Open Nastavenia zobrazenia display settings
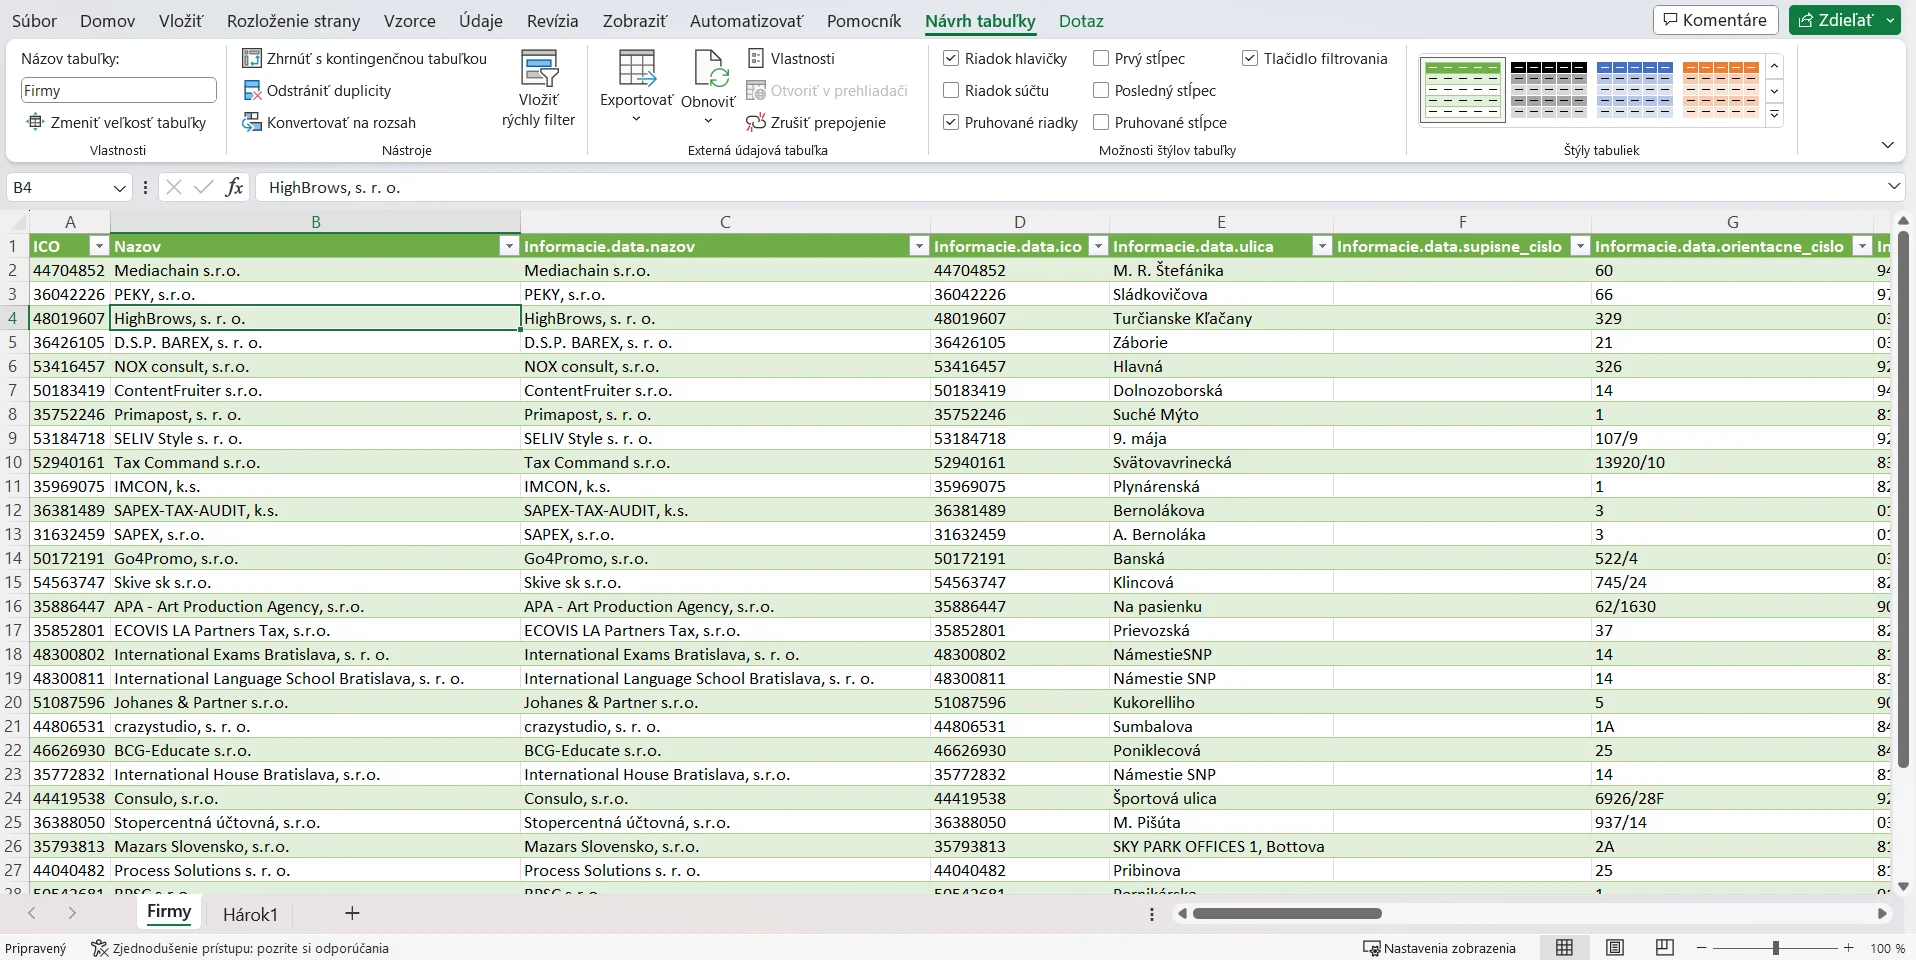Viewport: 1916px width, 960px height. [1440, 948]
